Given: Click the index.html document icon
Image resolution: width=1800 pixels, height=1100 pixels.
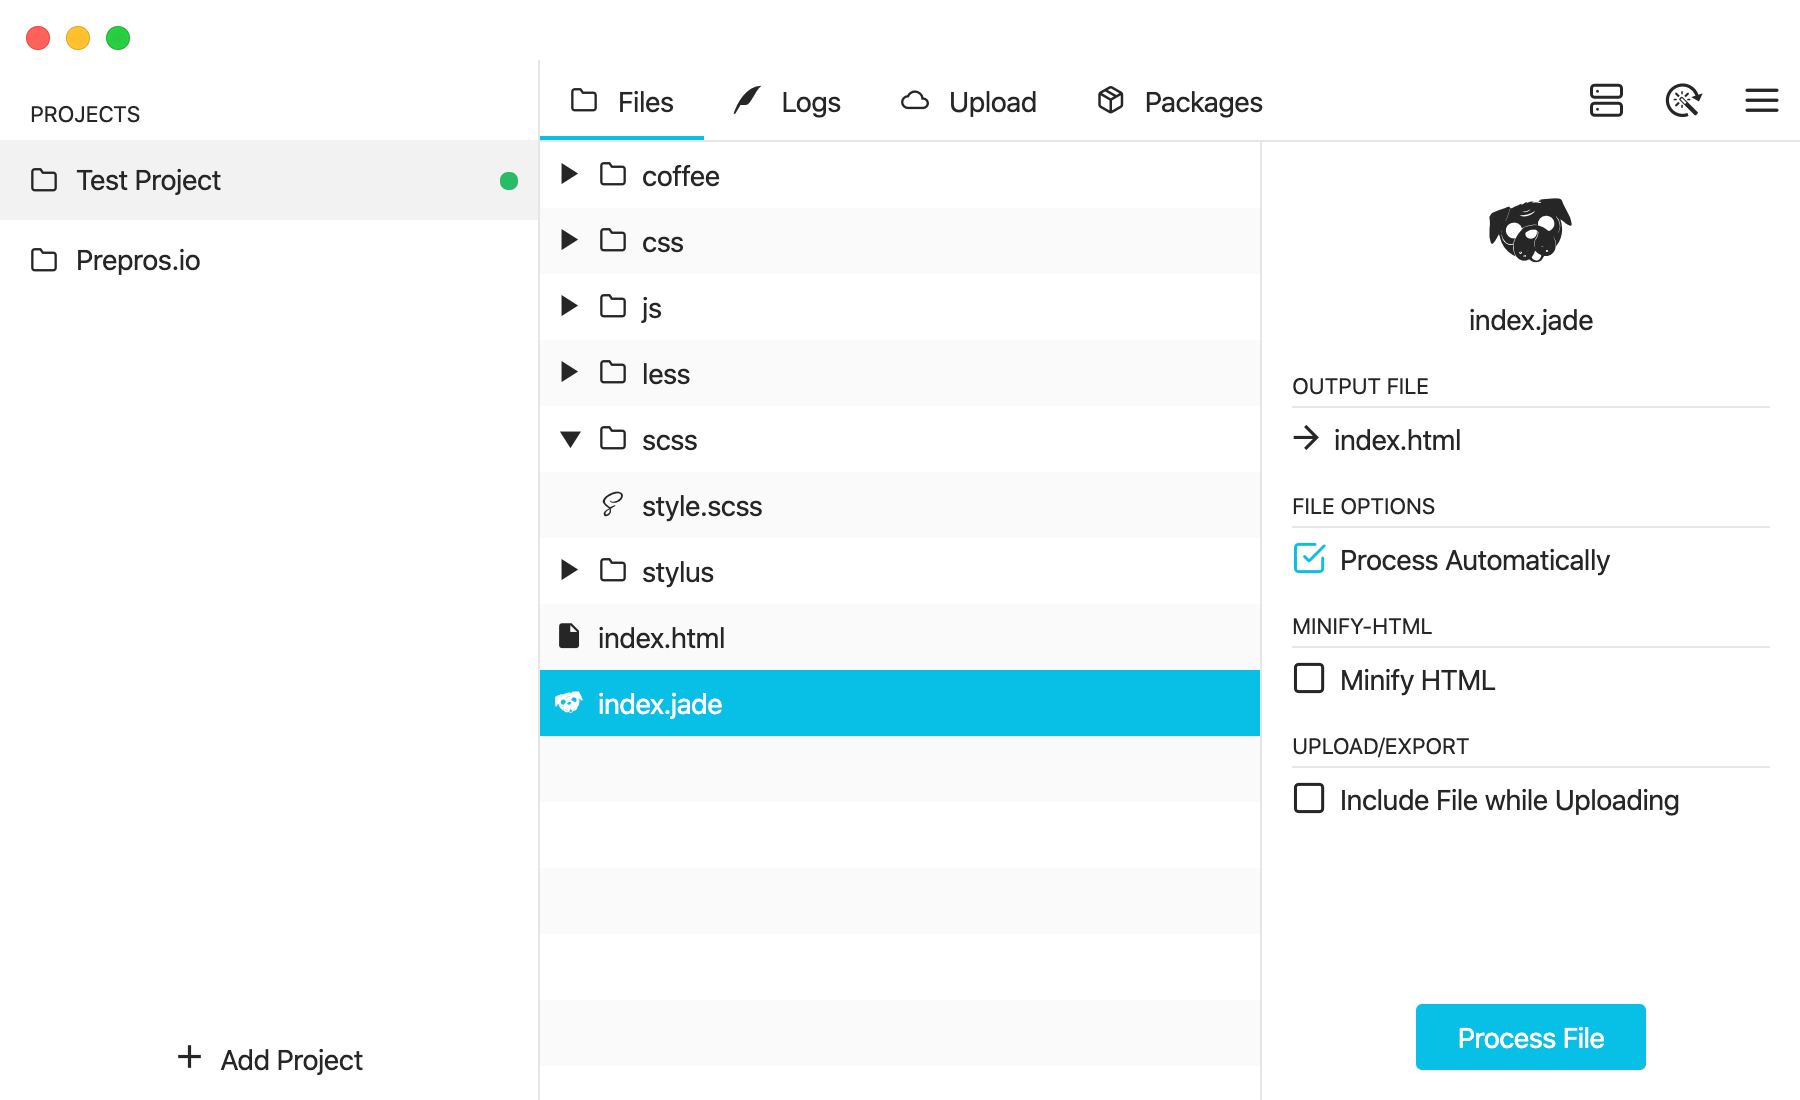Looking at the screenshot, I should coord(569,637).
